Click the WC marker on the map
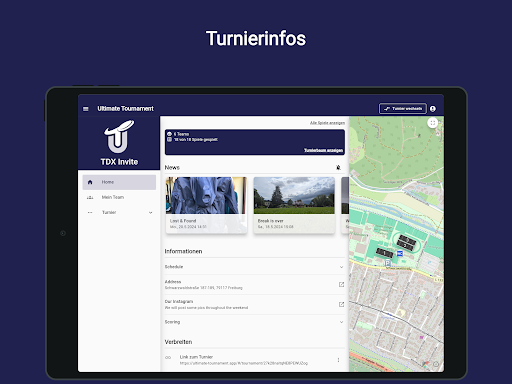512x384 pixels. pos(400,254)
